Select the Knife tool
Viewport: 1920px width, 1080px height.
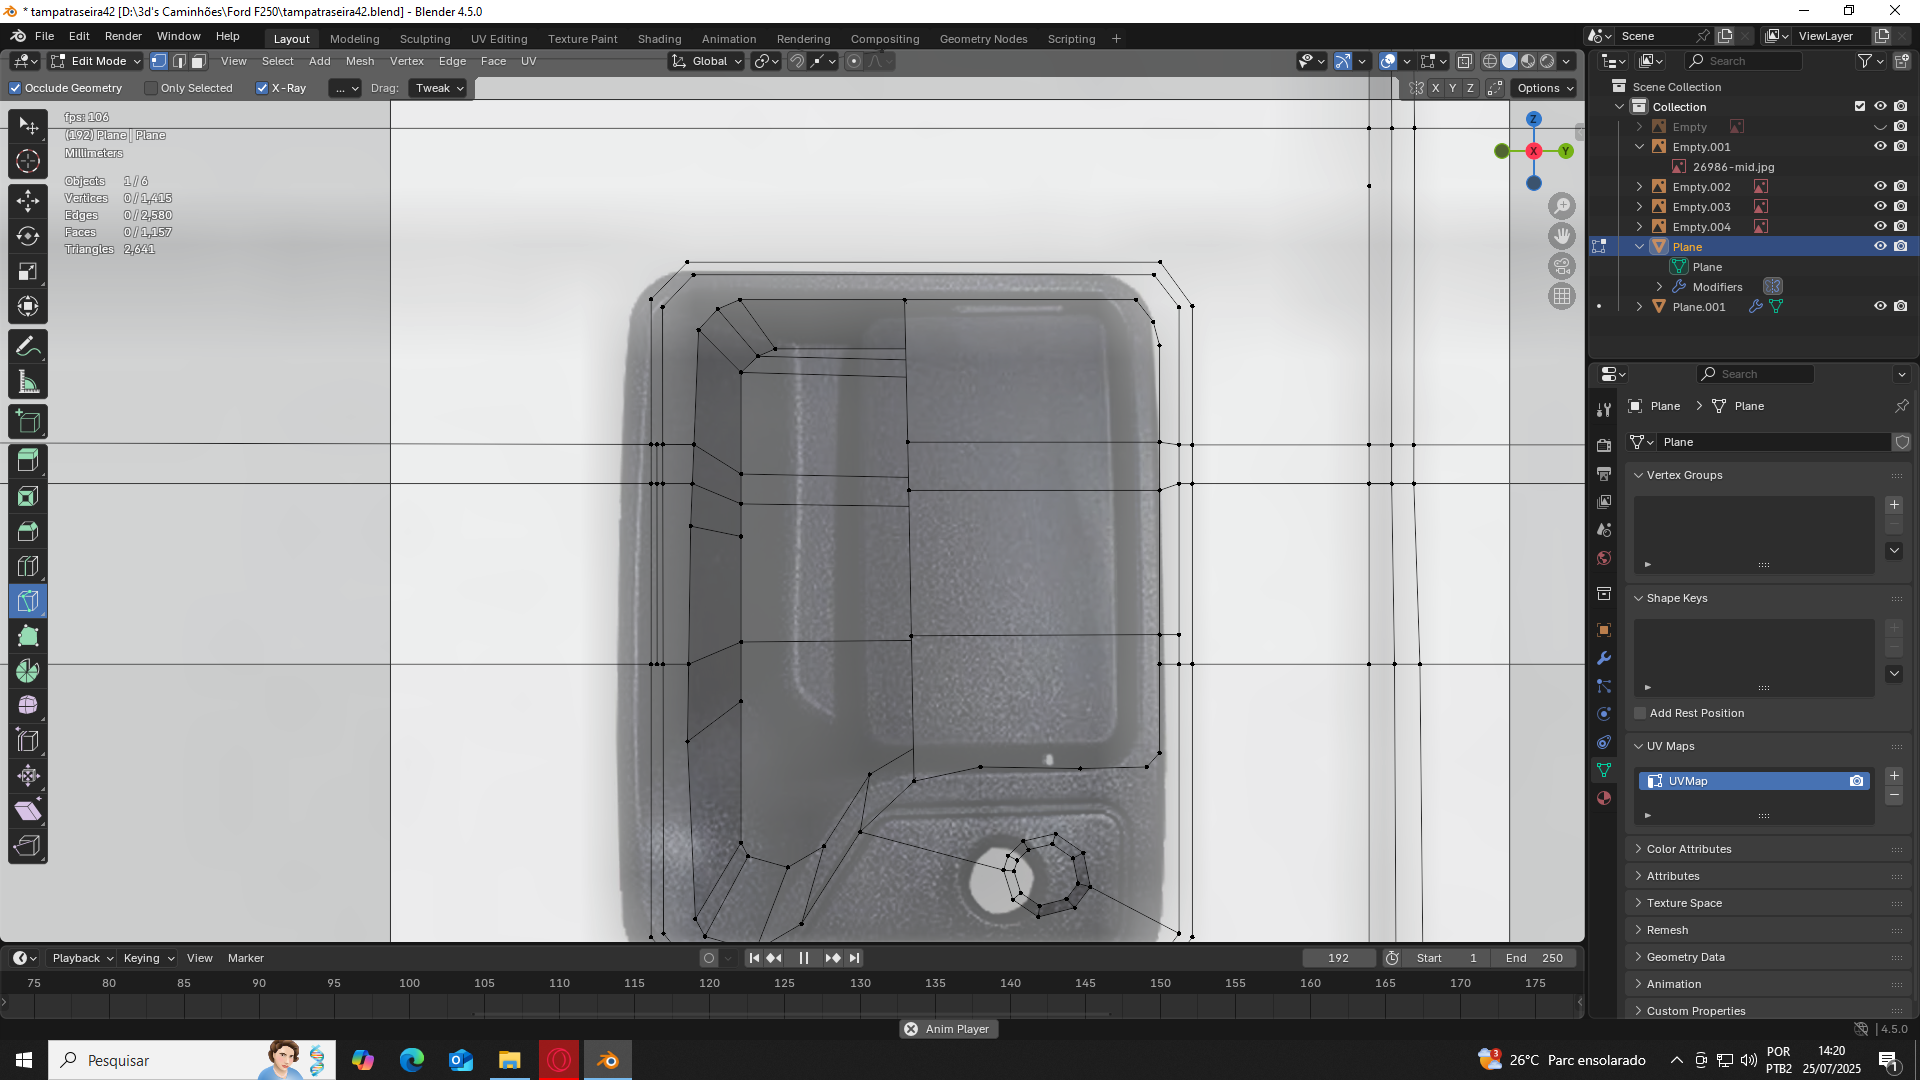coord(28,601)
